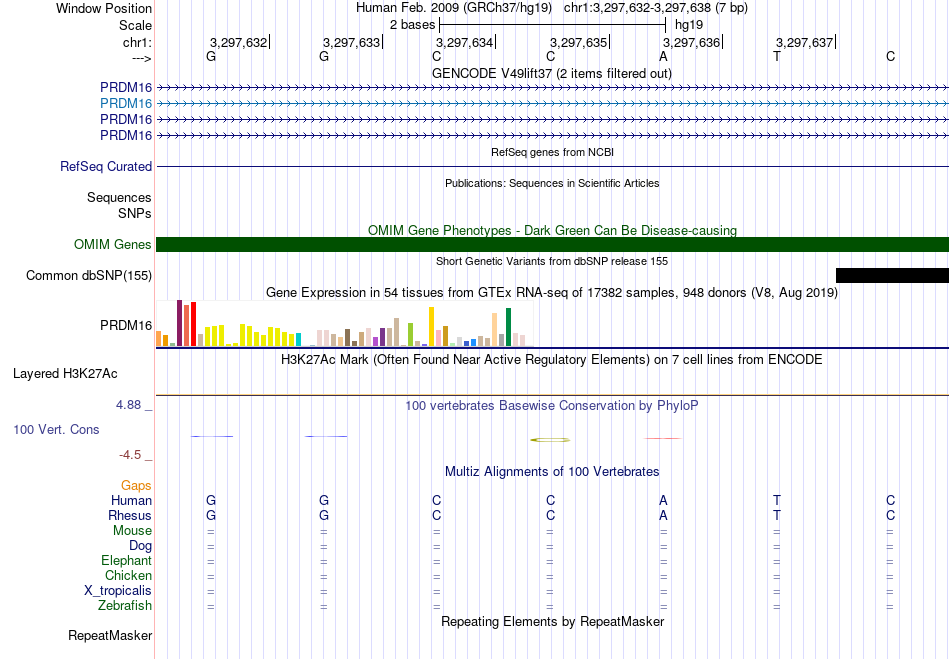Click 'Short Genetic Variants from dbSNP release 155'
Image resolution: width=950 pixels, height=659 pixels.
552,262
